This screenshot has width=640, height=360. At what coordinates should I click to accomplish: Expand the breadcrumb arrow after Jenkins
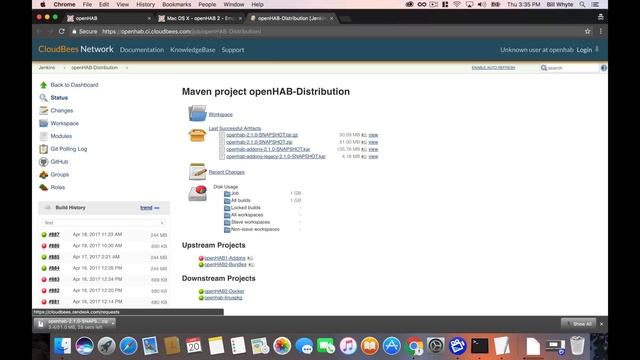coord(64,68)
